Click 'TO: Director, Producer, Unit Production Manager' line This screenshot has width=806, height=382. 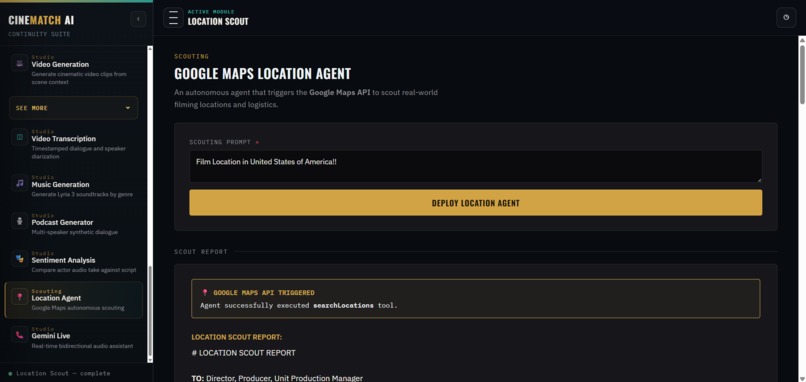(277, 378)
